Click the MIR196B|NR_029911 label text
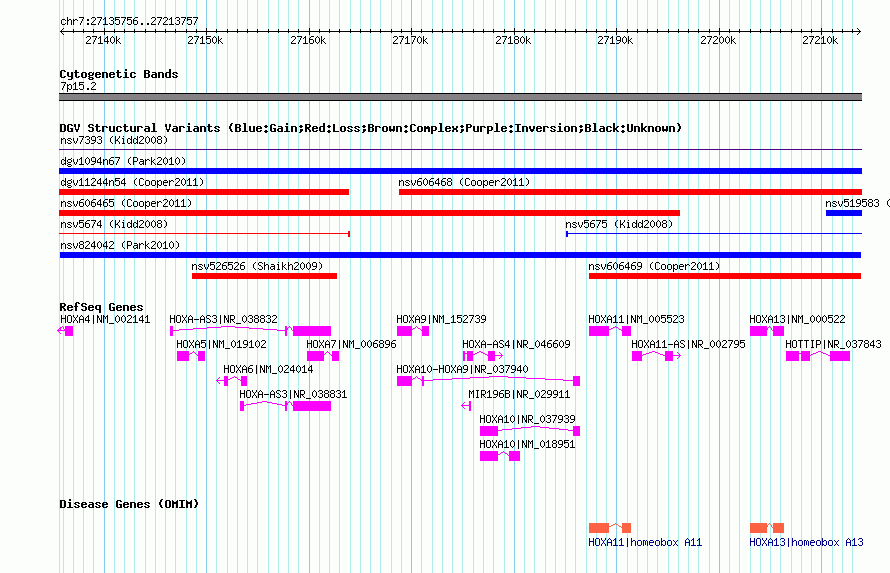Screen dimensions: 890x573 (519, 394)
